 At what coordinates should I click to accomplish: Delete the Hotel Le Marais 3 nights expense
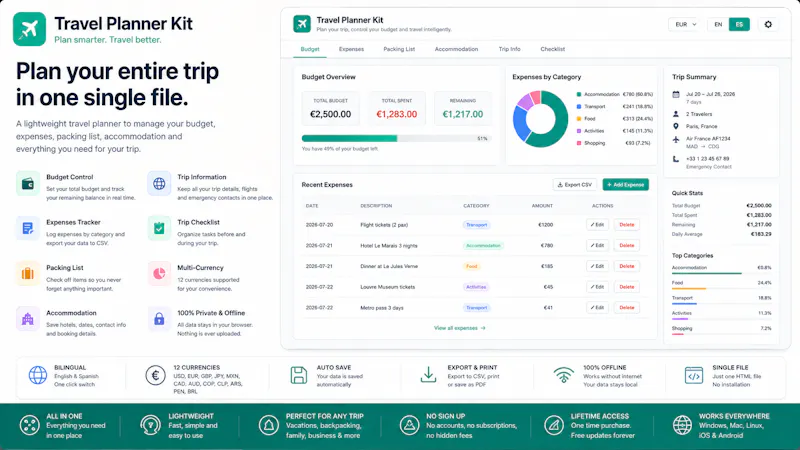(x=627, y=245)
